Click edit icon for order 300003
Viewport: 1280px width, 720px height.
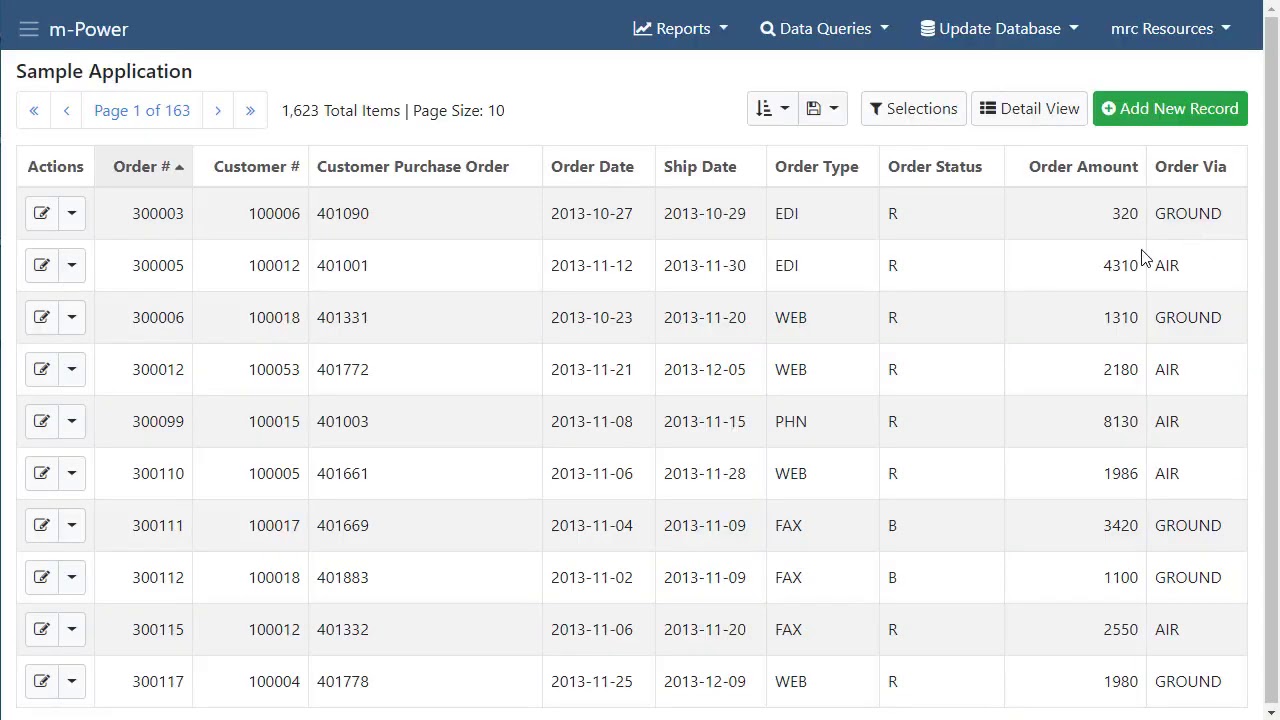click(x=41, y=213)
